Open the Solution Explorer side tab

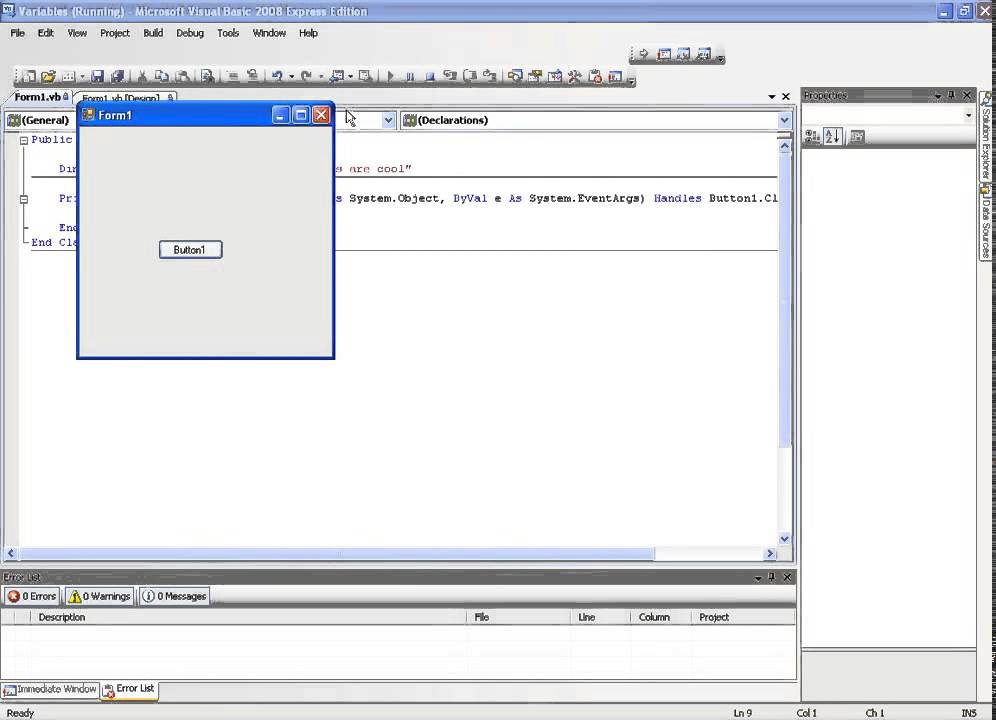click(985, 137)
